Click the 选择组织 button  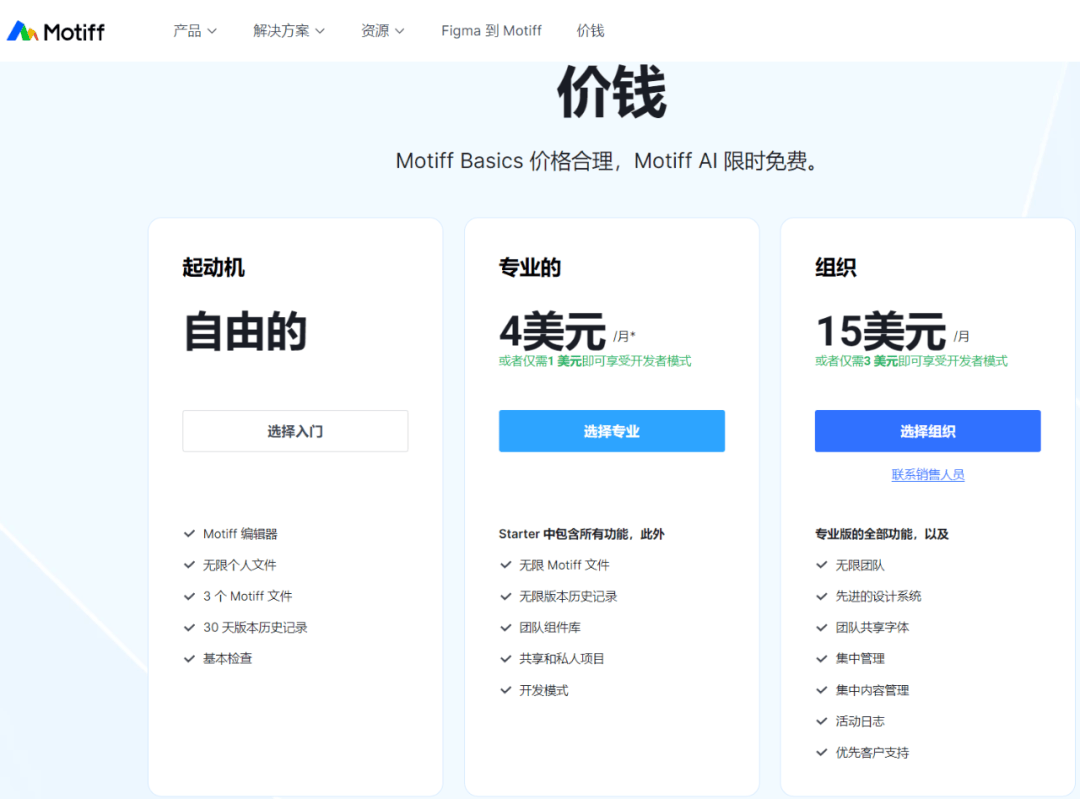[x=928, y=431]
